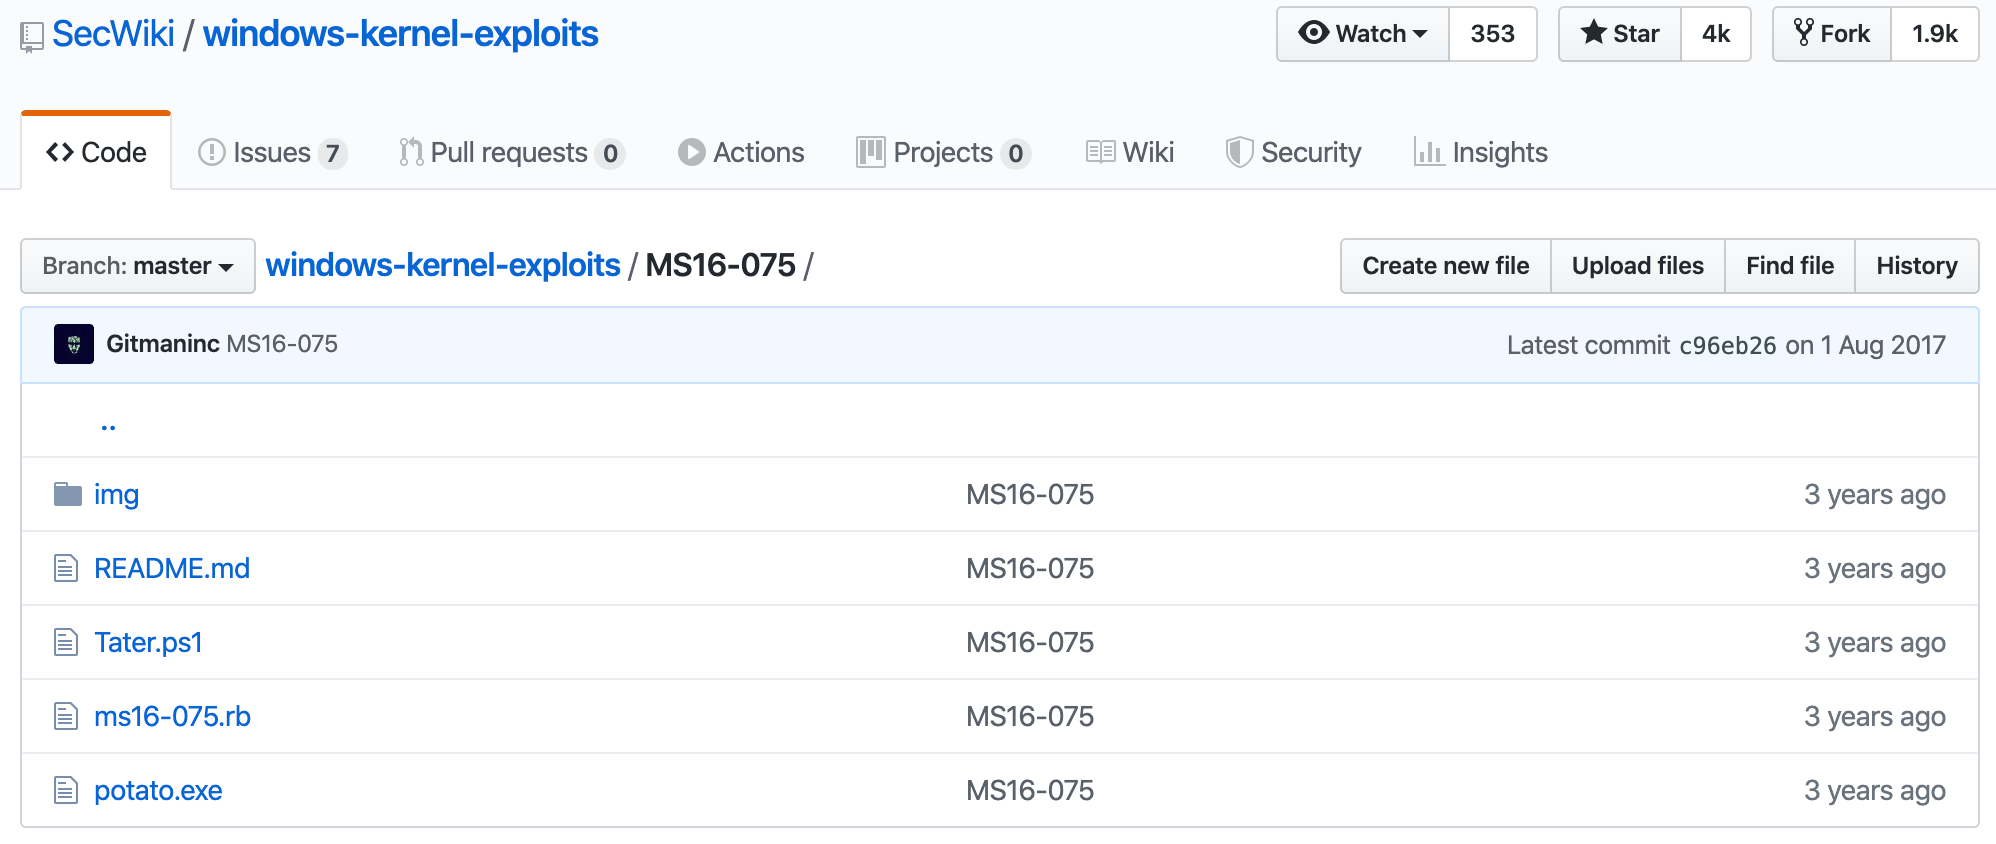The height and width of the screenshot is (844, 1996).
Task: Star the repository
Action: point(1620,34)
